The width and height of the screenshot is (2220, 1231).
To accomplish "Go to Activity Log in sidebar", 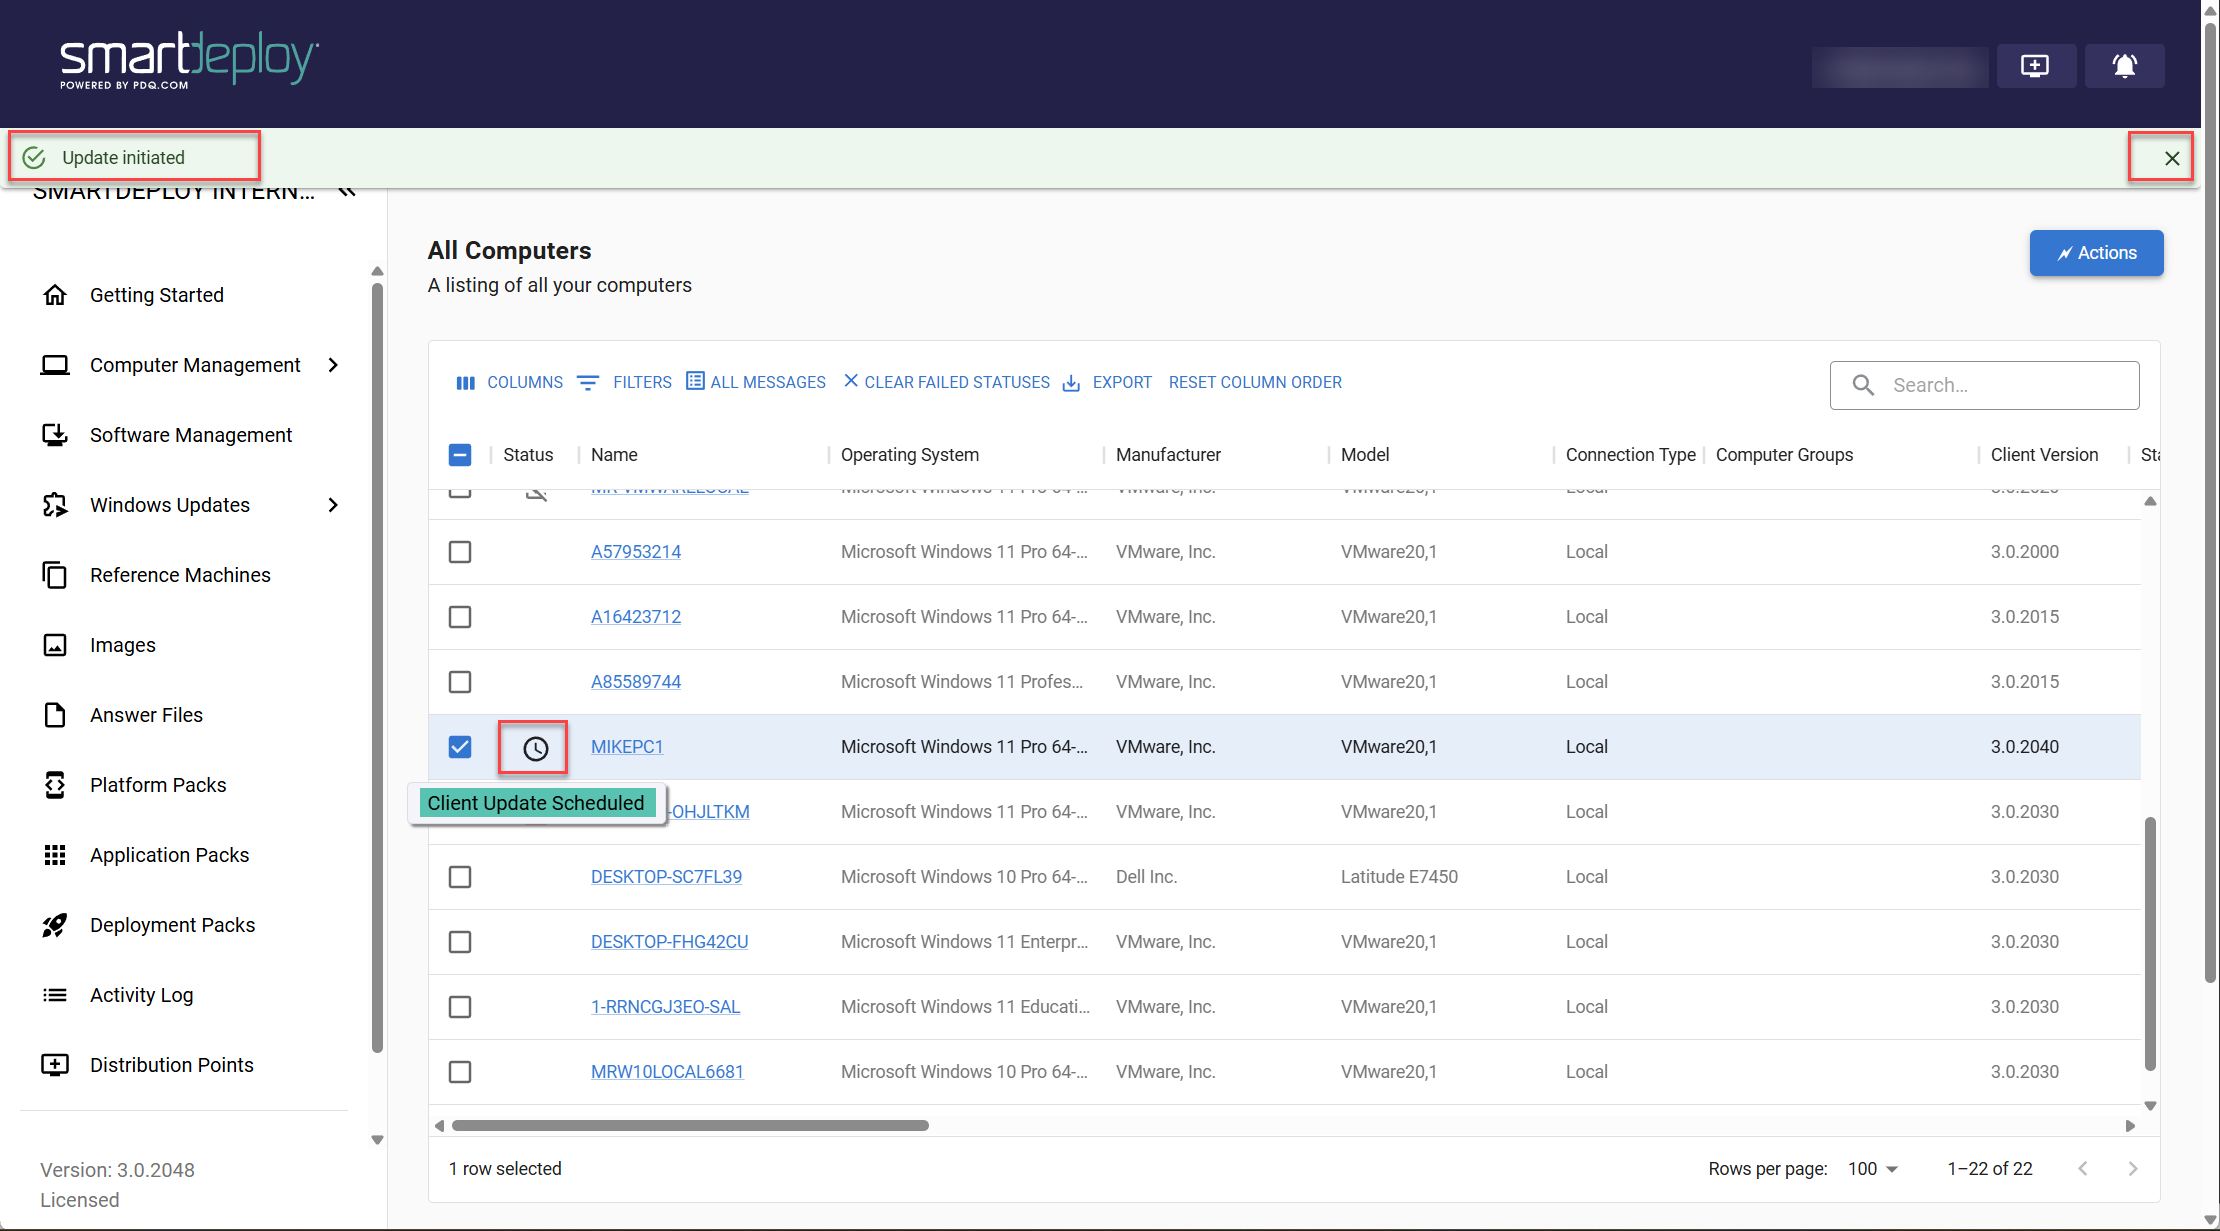I will 141,995.
